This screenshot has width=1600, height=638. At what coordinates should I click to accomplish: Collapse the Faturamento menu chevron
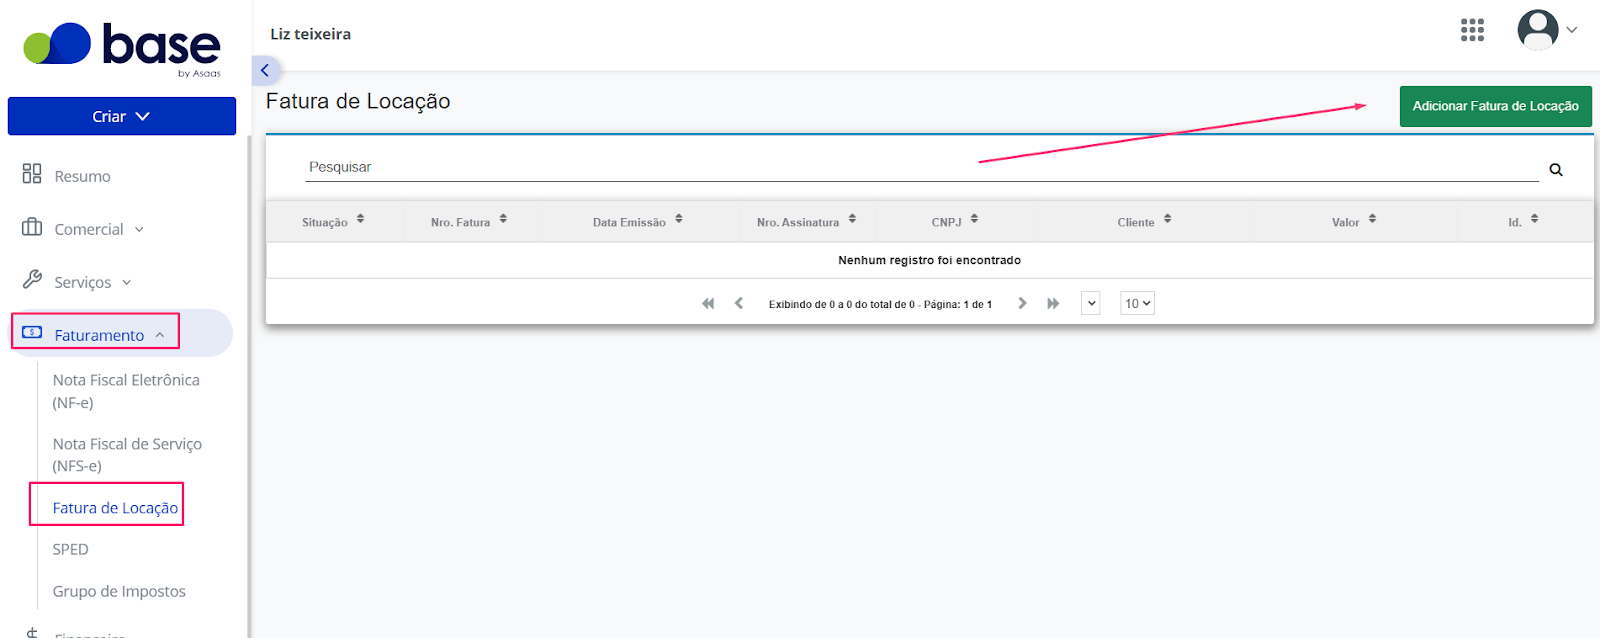[160, 335]
